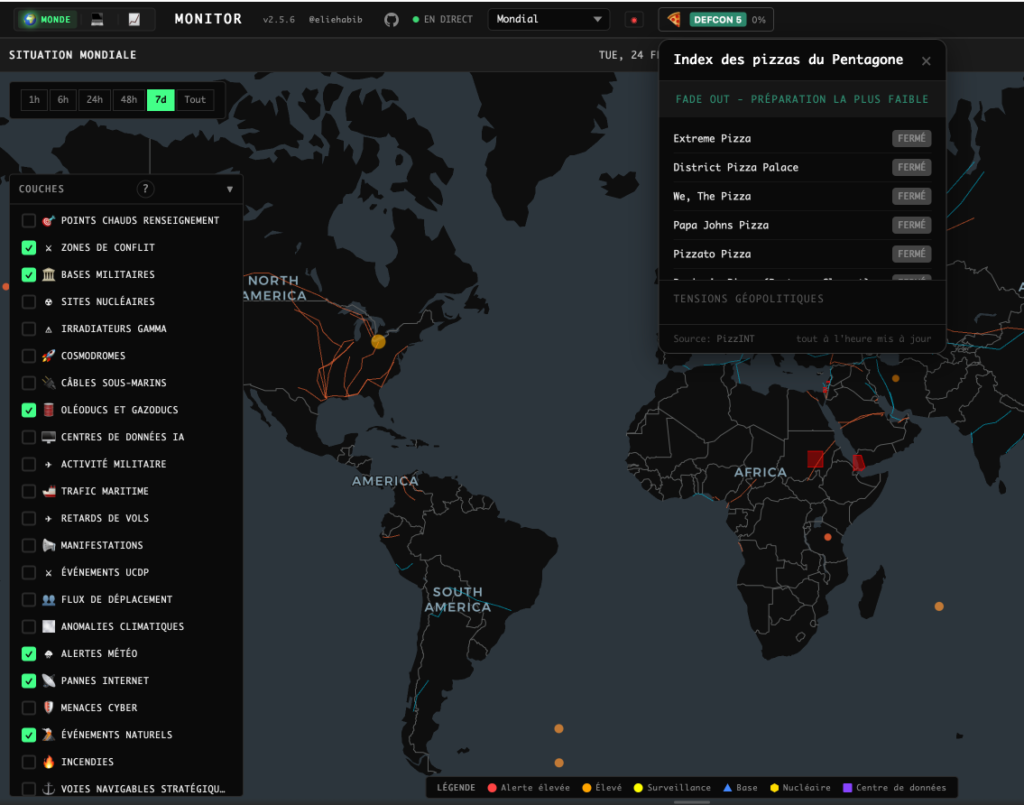This screenshot has height=805, width=1024.
Task: Close the Pentagon pizza index panel
Action: (926, 61)
